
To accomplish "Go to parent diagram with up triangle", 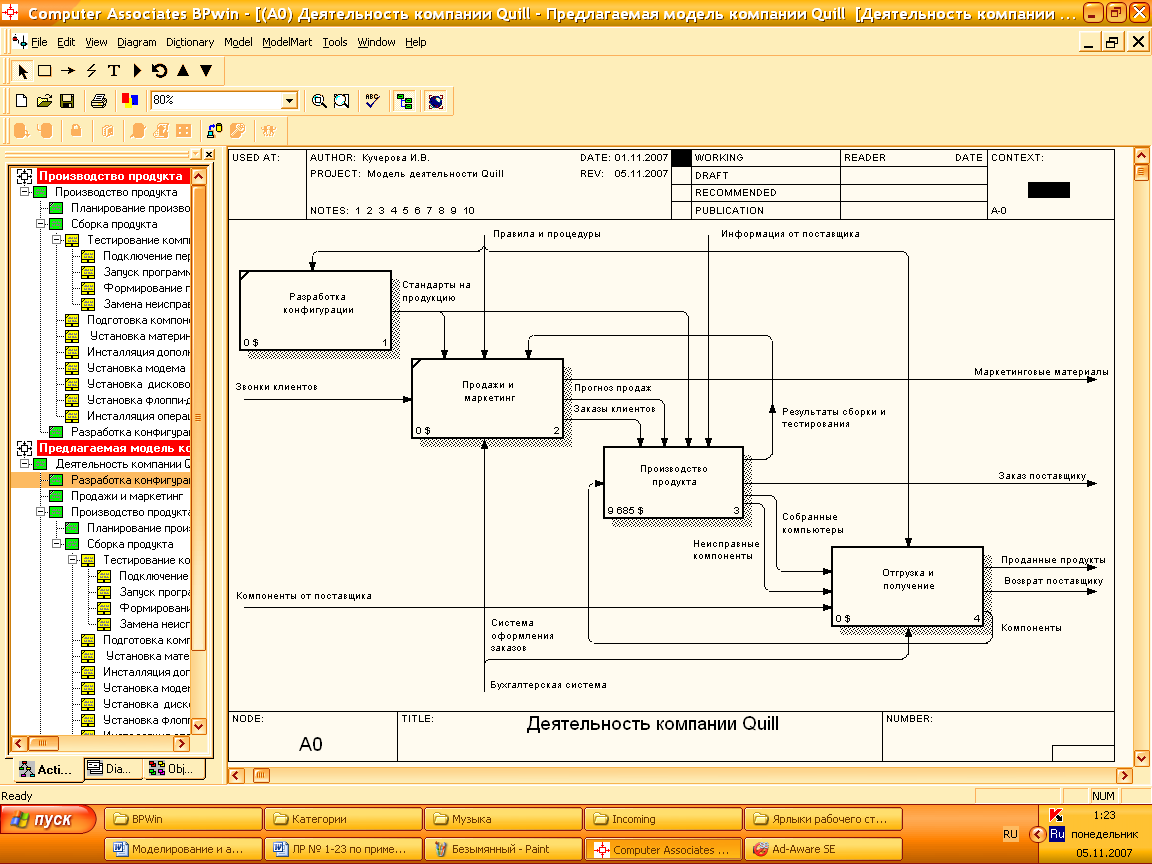I will [183, 71].
